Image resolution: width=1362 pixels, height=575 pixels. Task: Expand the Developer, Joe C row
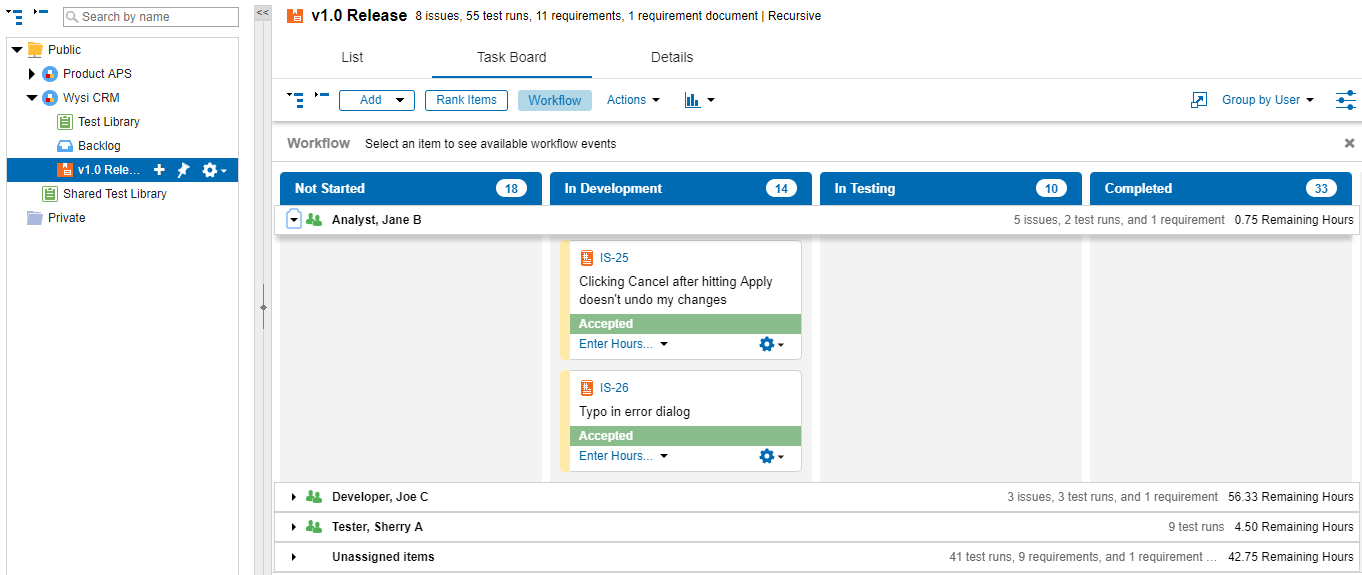click(x=294, y=497)
